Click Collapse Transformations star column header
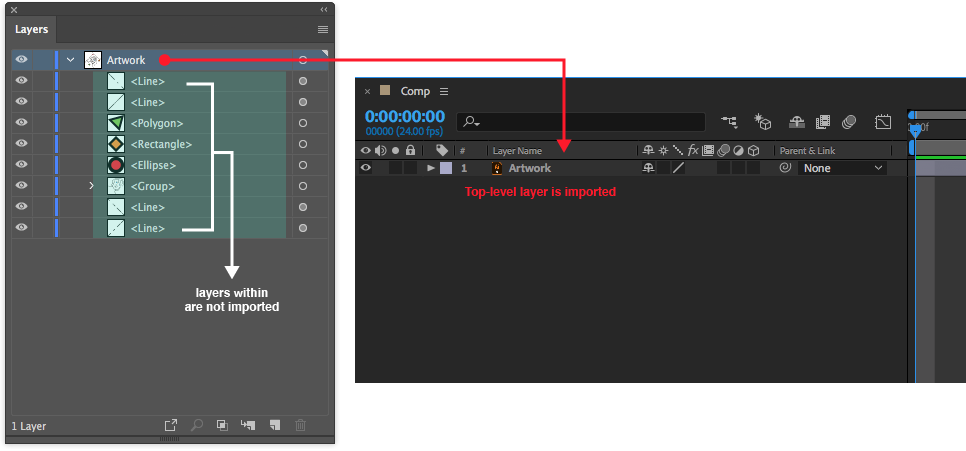Image resolution: width=966 pixels, height=451 pixels. [664, 150]
